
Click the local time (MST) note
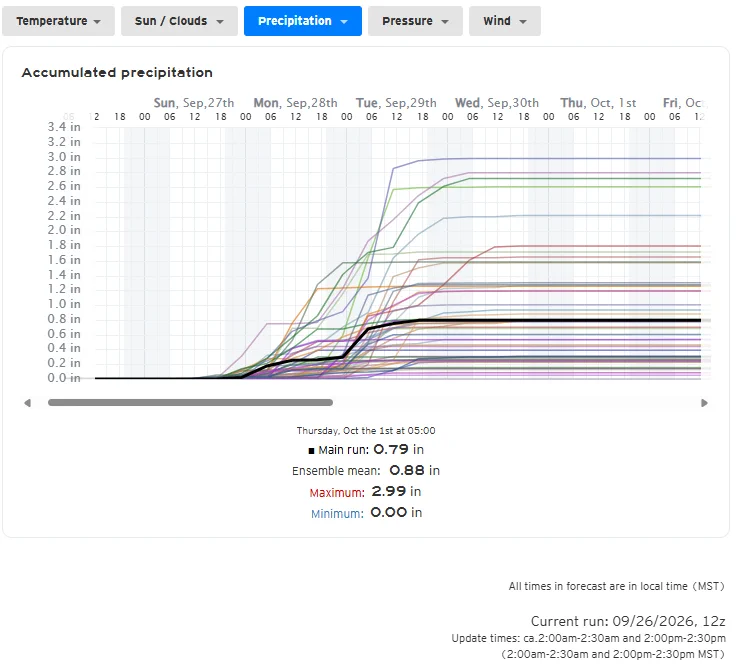coord(617,586)
